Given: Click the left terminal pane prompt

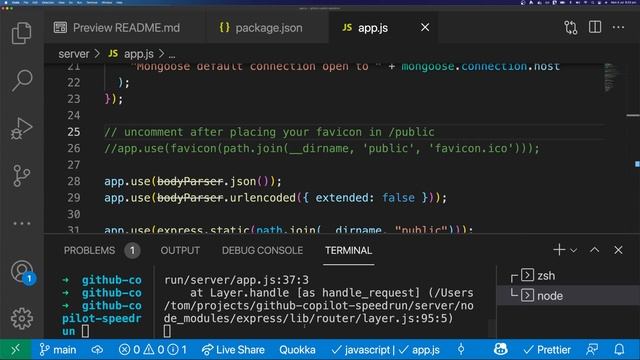Looking at the screenshot, I should point(85,331).
